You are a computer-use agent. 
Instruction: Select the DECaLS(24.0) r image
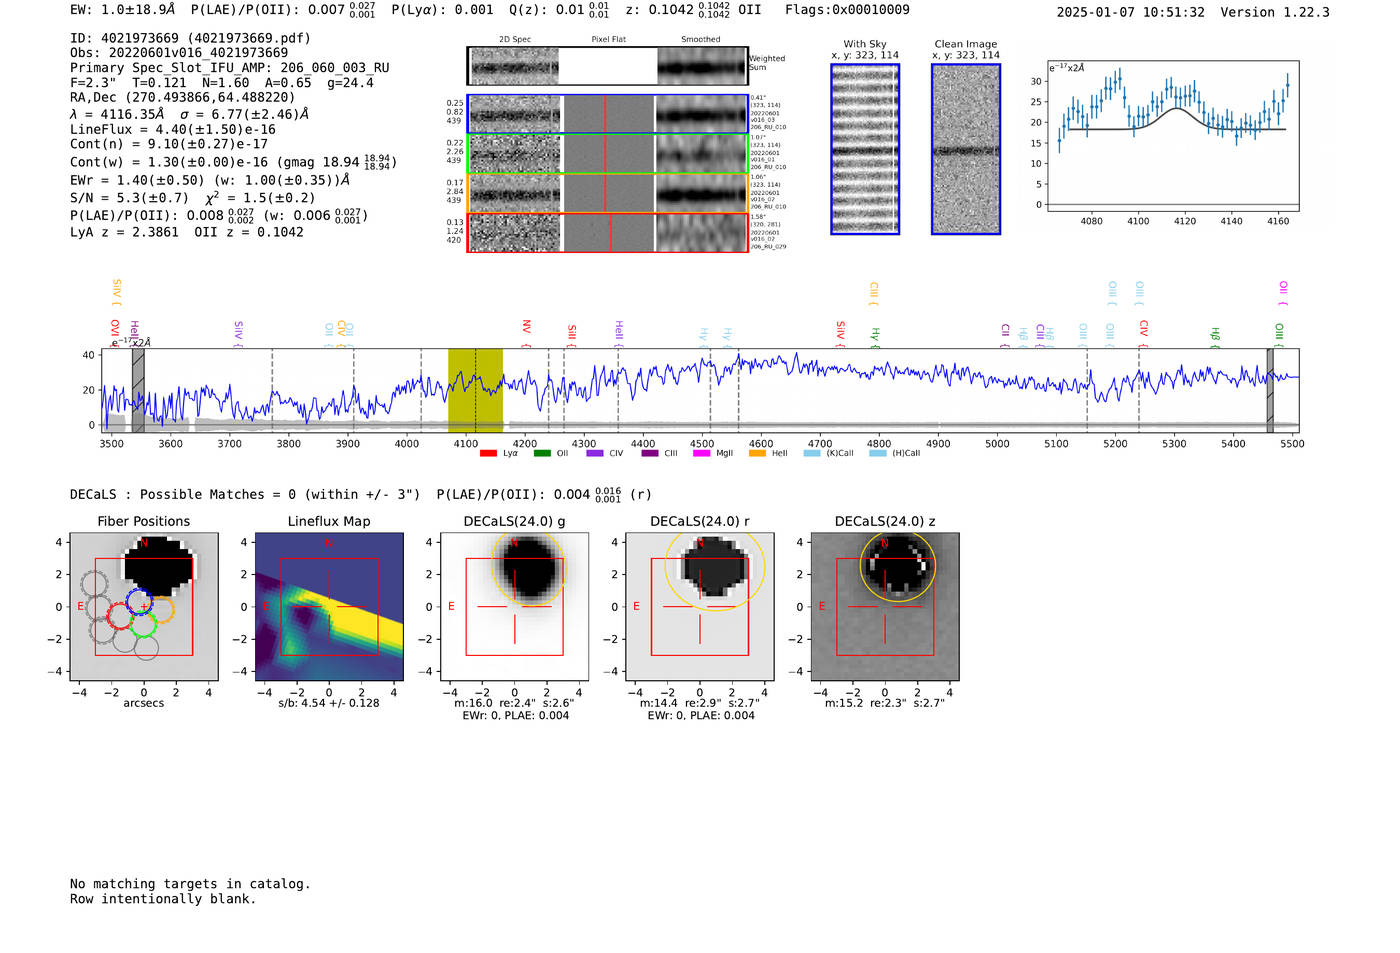point(700,606)
